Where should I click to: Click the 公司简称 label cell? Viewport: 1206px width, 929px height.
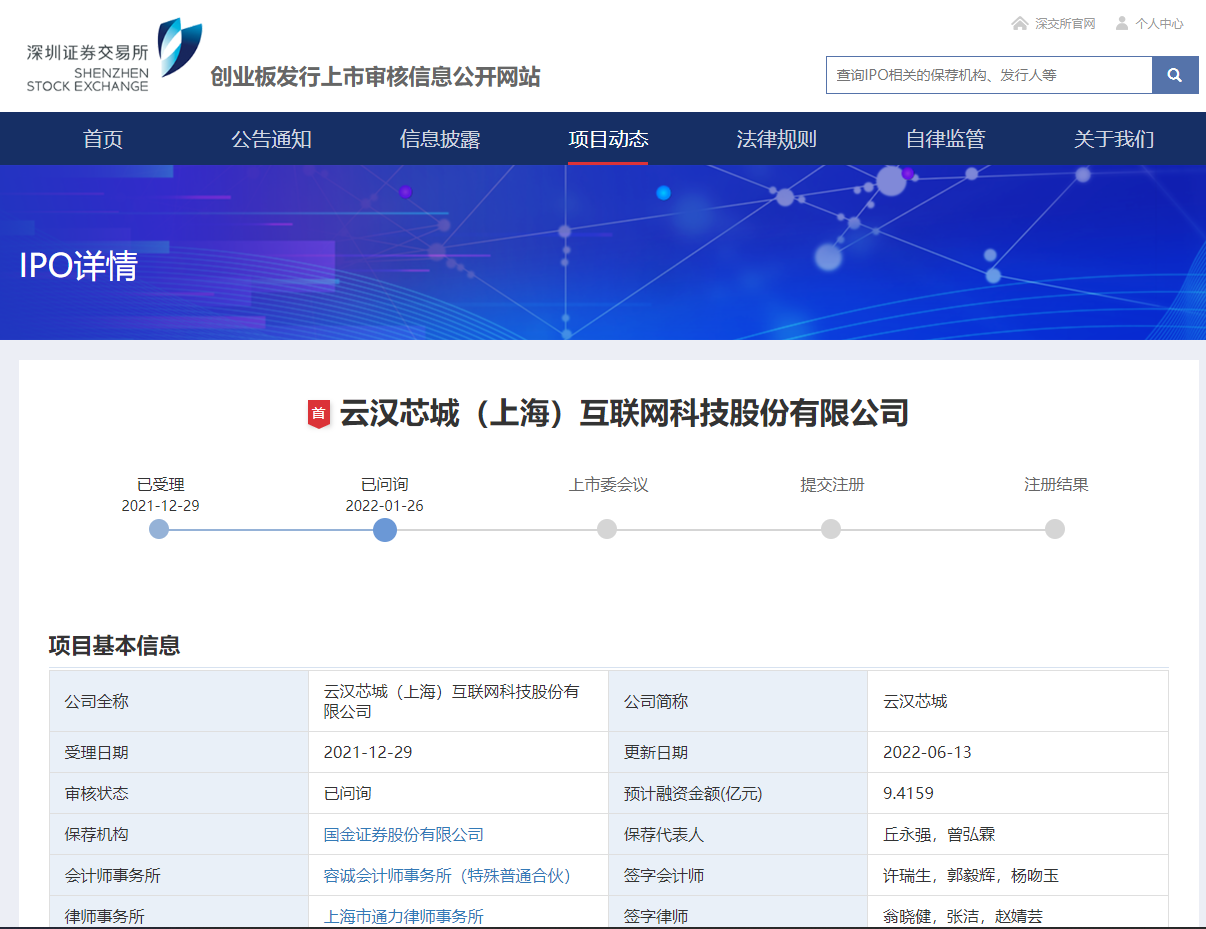738,701
